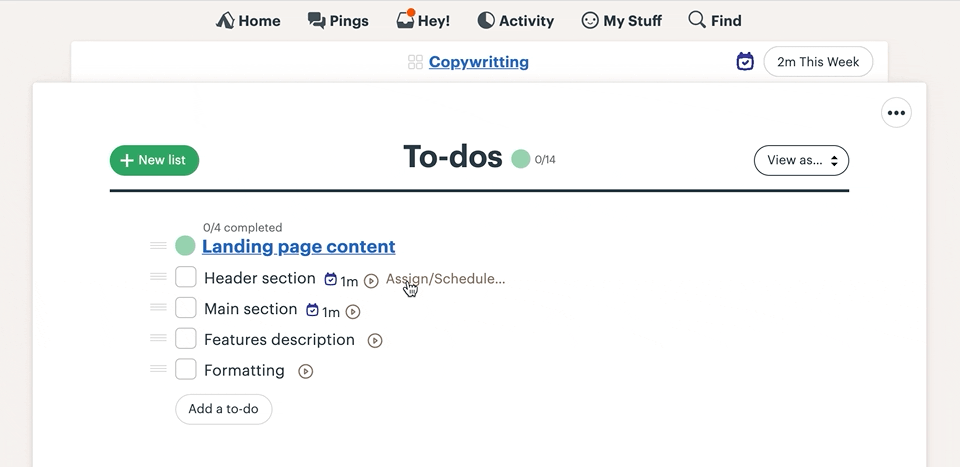Click the drag handle for Formatting
This screenshot has width=960, height=467.
point(158,368)
